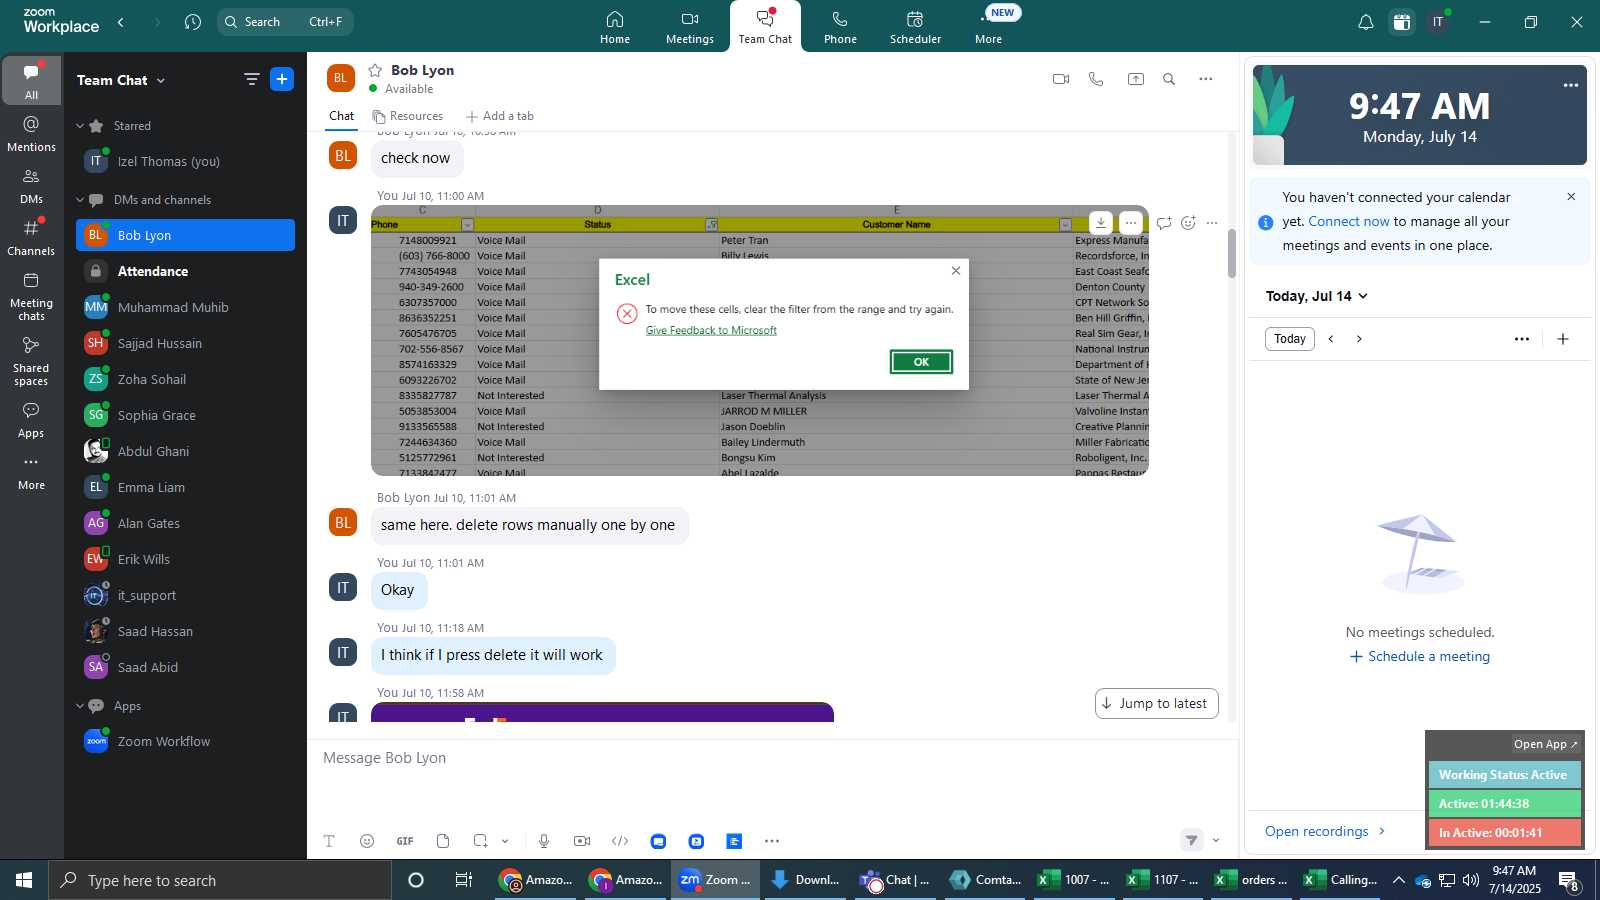Insert a code snippet in composer
This screenshot has width=1600, height=900.
620,841
